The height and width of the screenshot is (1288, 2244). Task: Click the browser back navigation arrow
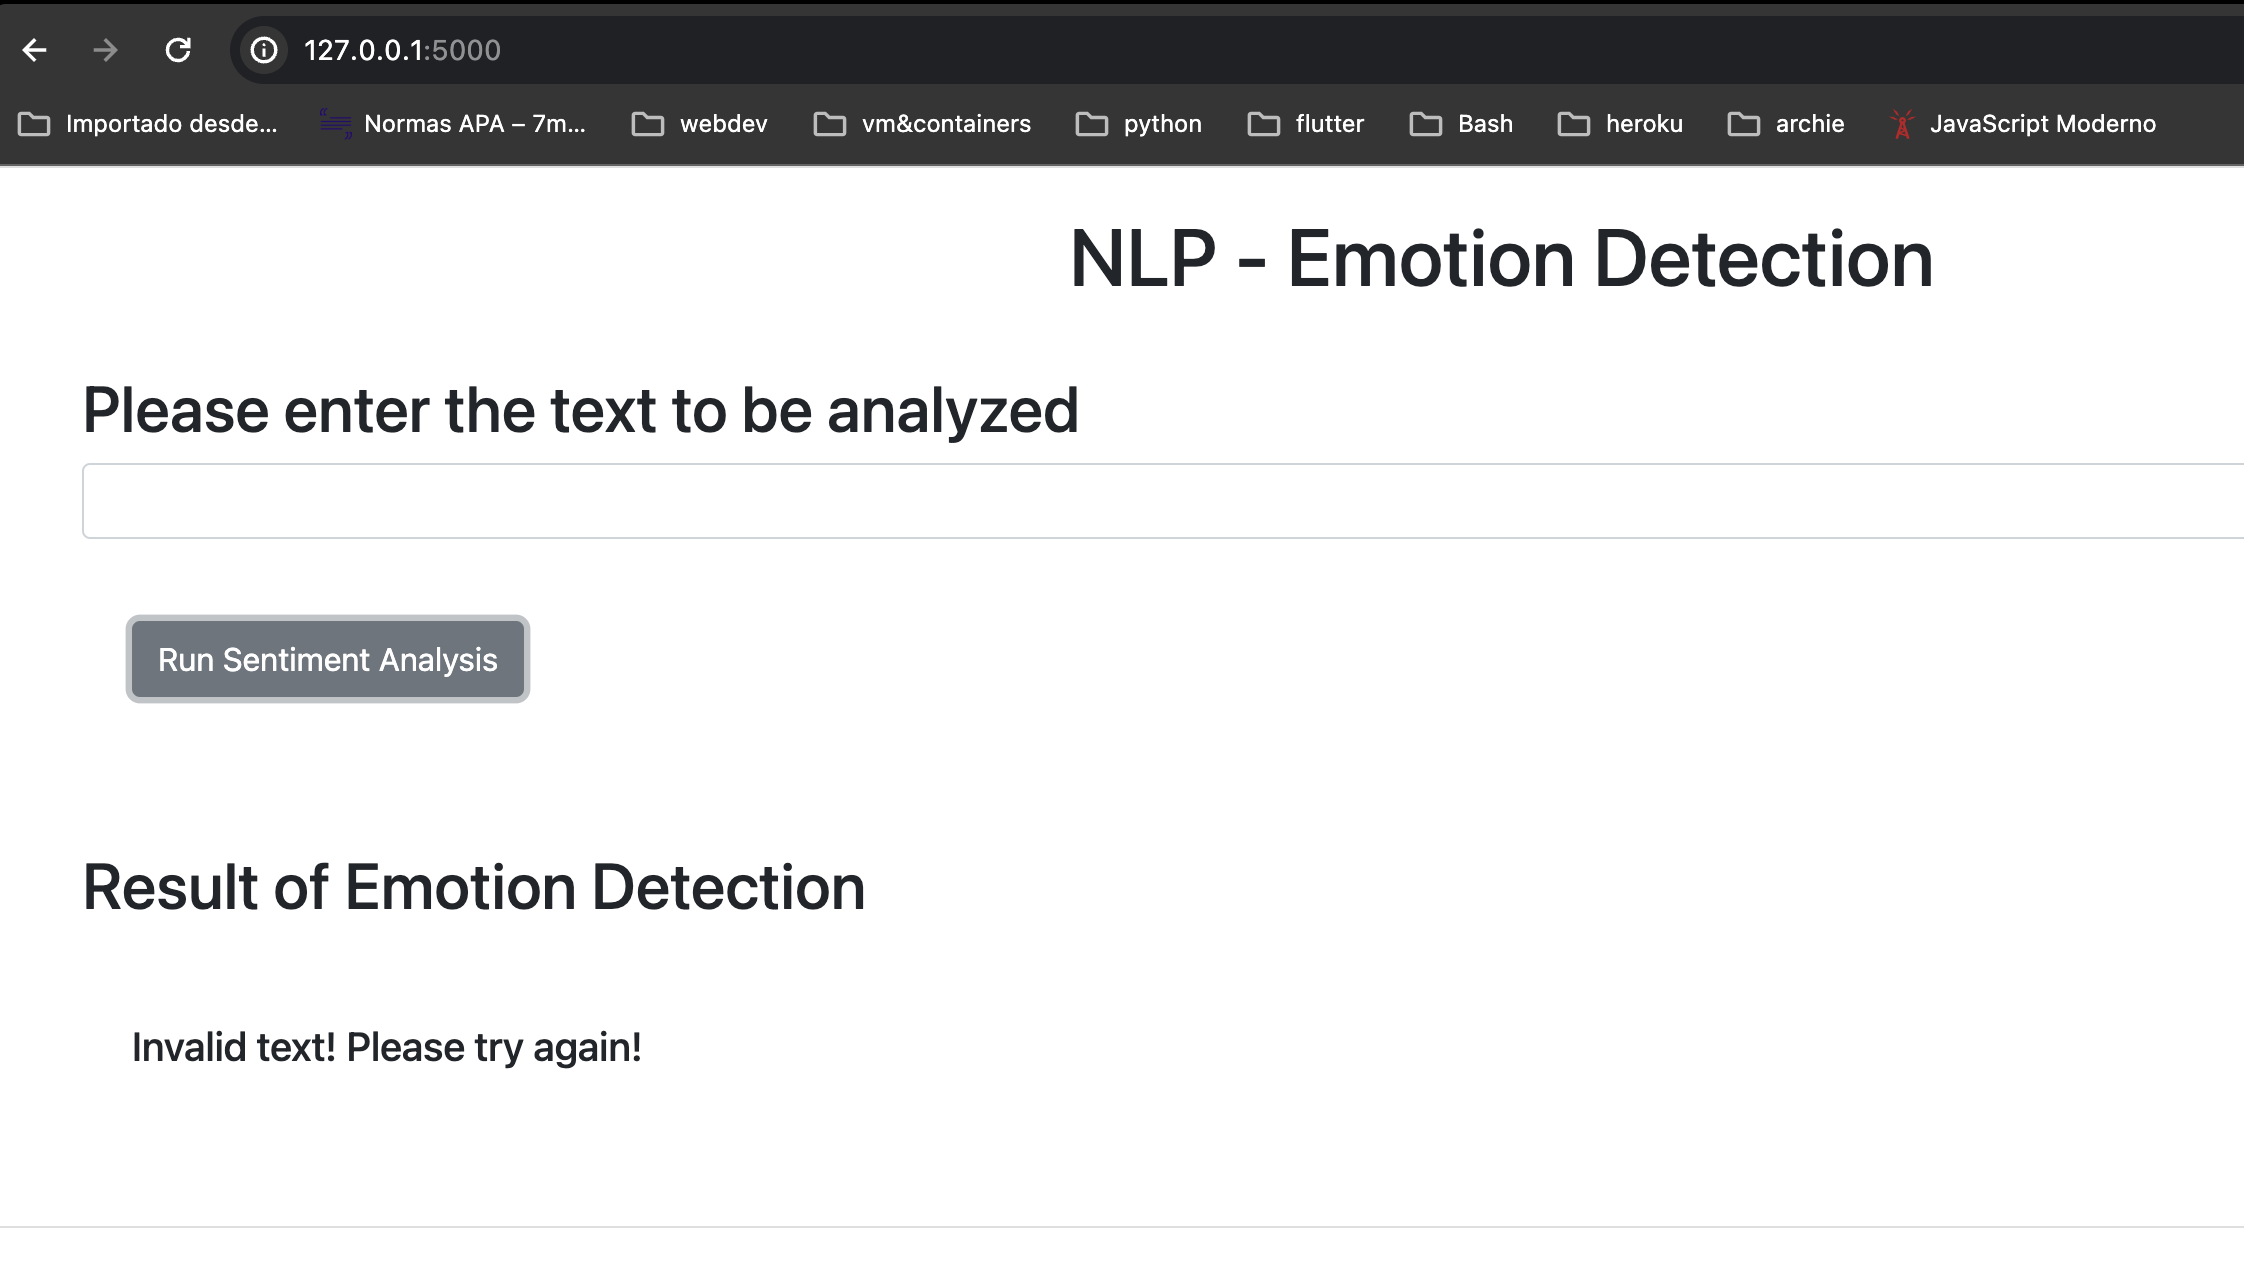pyautogui.click(x=34, y=49)
